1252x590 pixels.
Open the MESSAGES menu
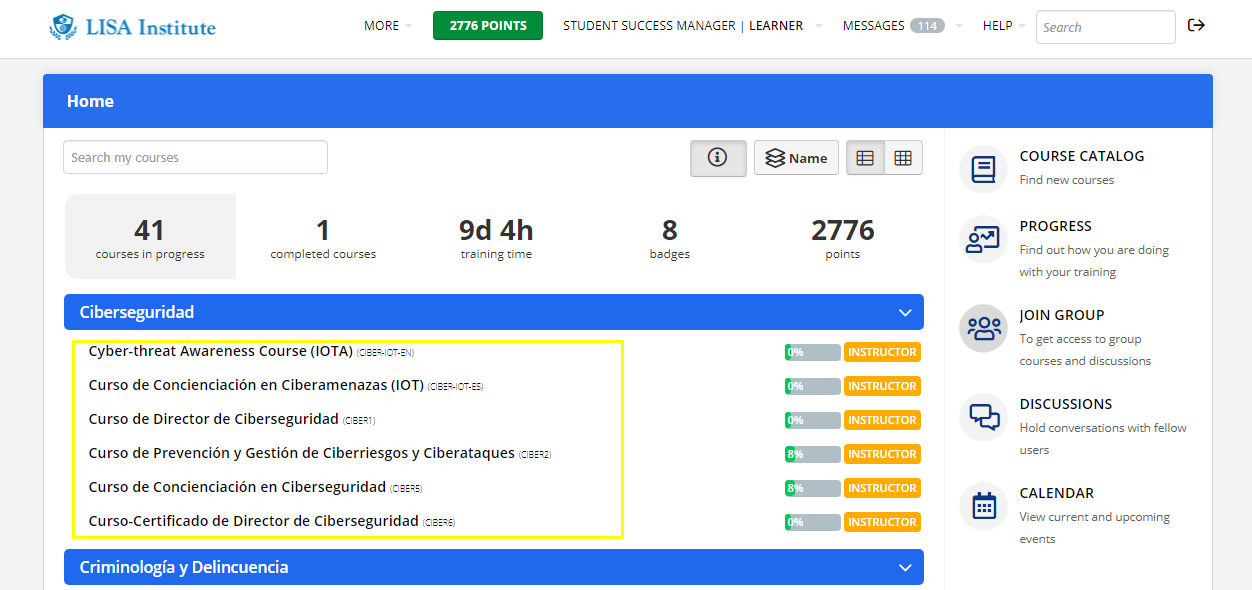(874, 26)
